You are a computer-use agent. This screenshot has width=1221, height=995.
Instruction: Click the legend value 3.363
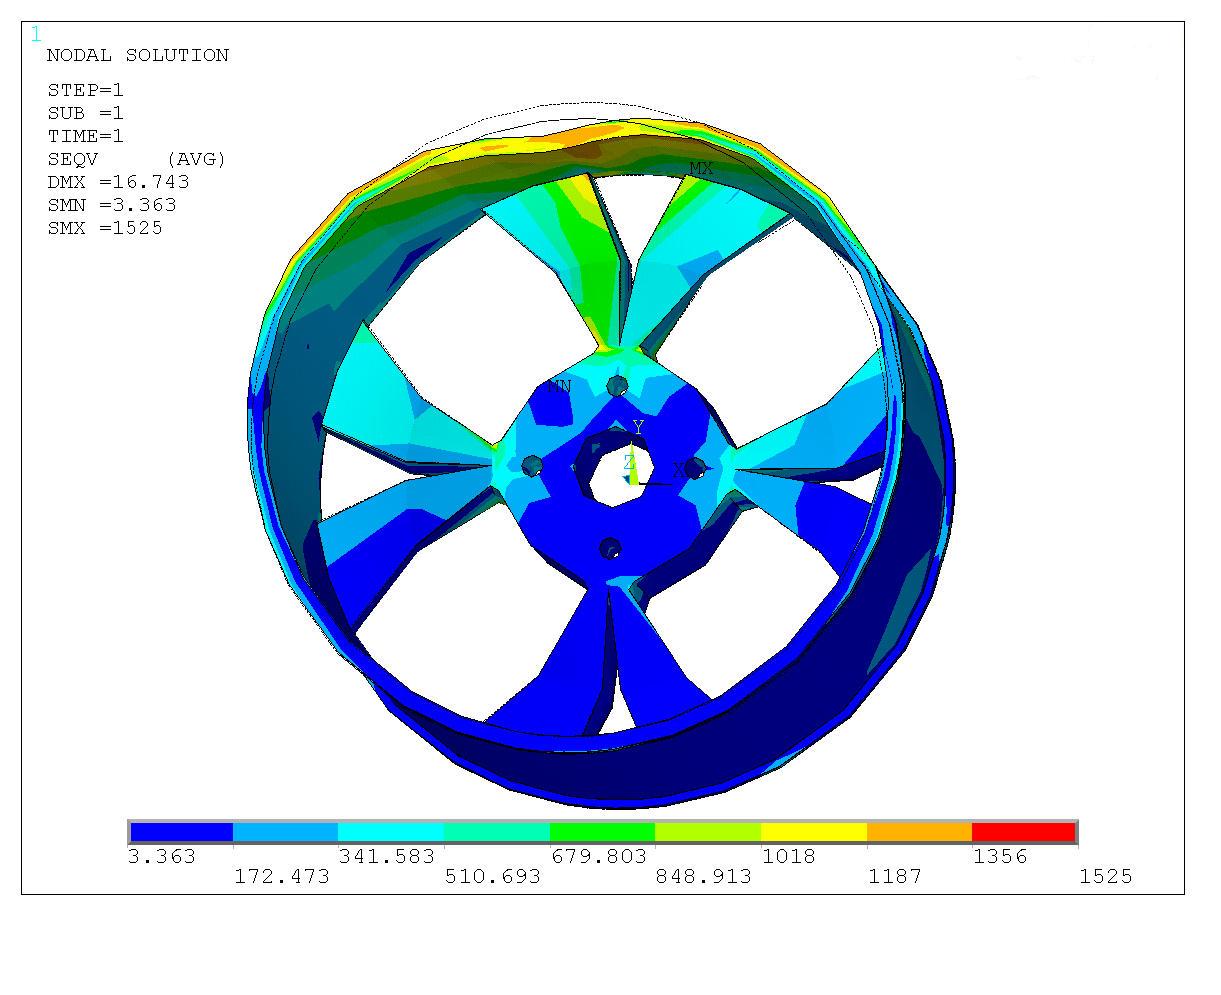[x=162, y=857]
